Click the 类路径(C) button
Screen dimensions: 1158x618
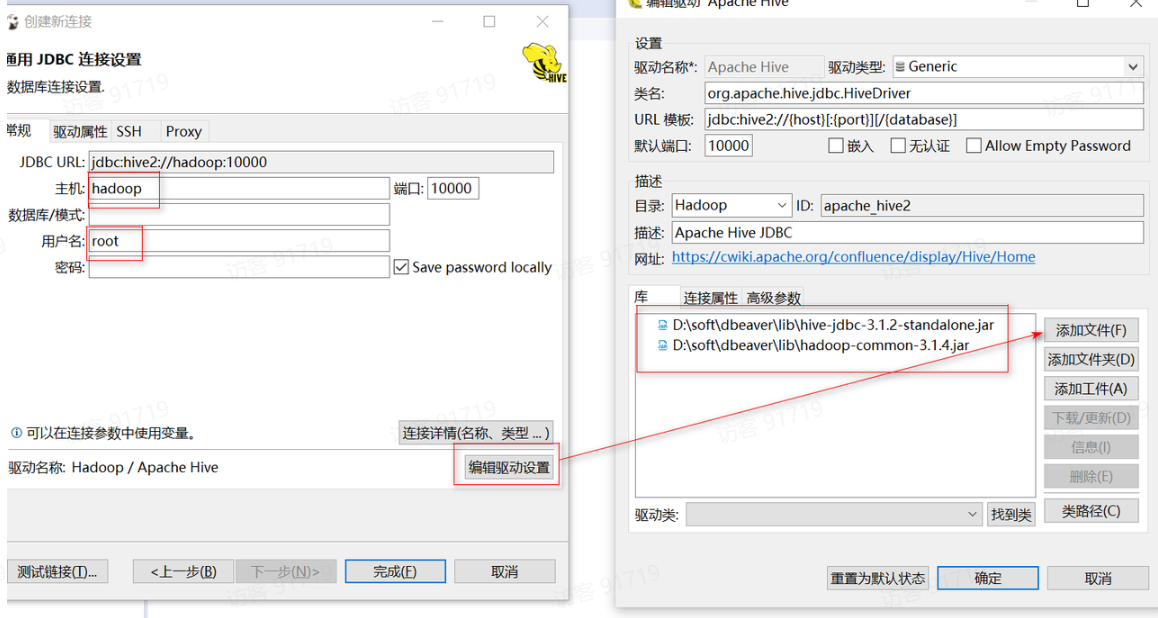coord(1091,511)
